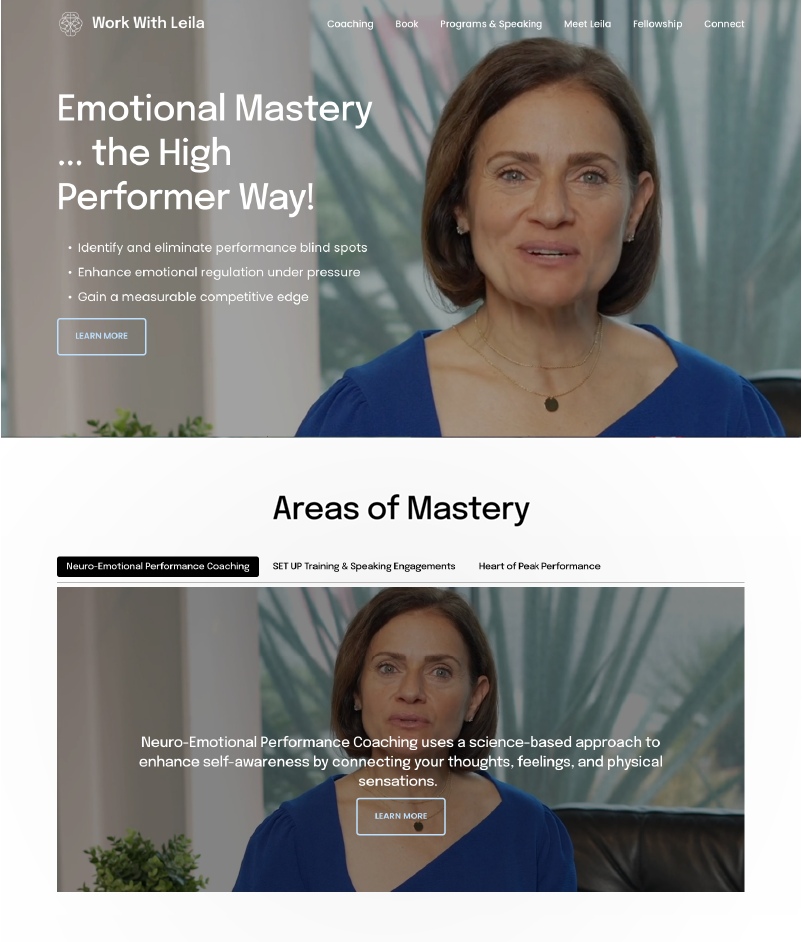Click the hero Learn More button
802x942 pixels.
(x=102, y=336)
